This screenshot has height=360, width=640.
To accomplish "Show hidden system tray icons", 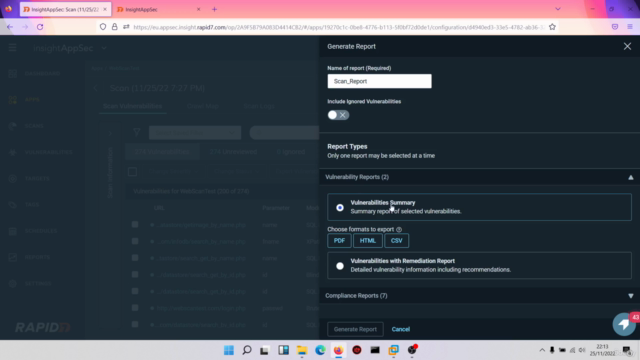I will (x=542, y=350).
